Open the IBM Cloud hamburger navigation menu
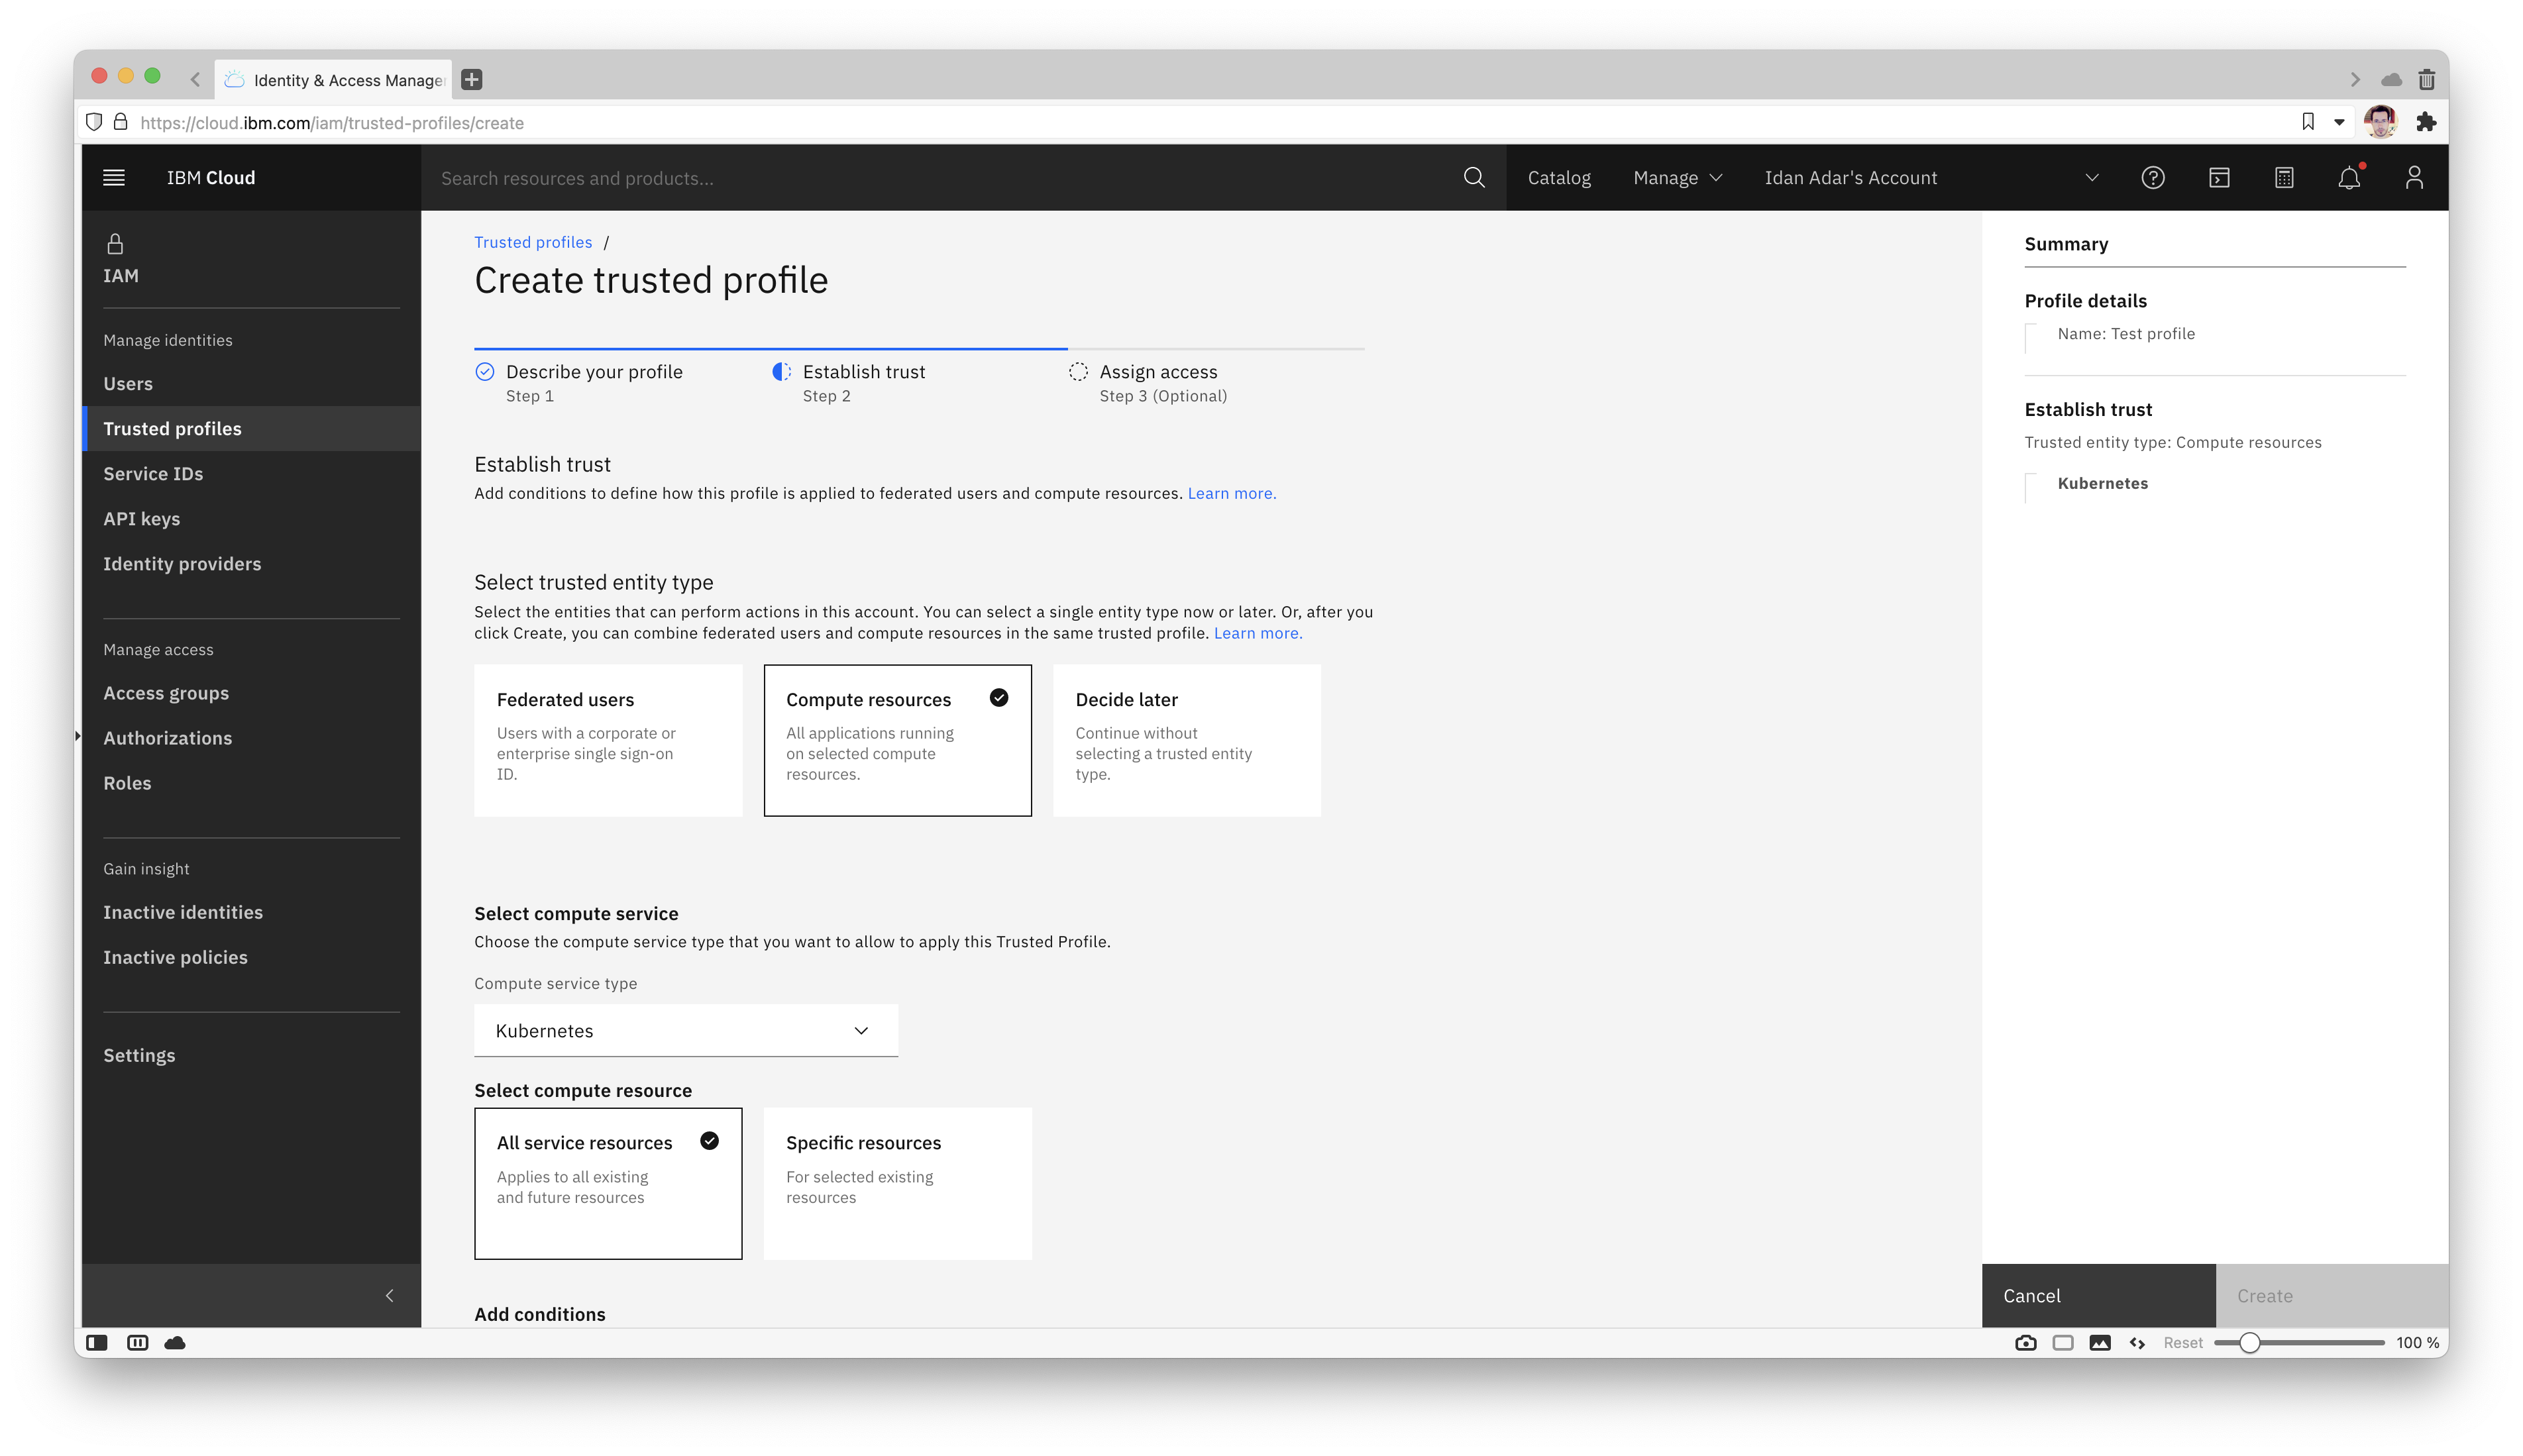Screen dimensions: 2523x1456 113,177
